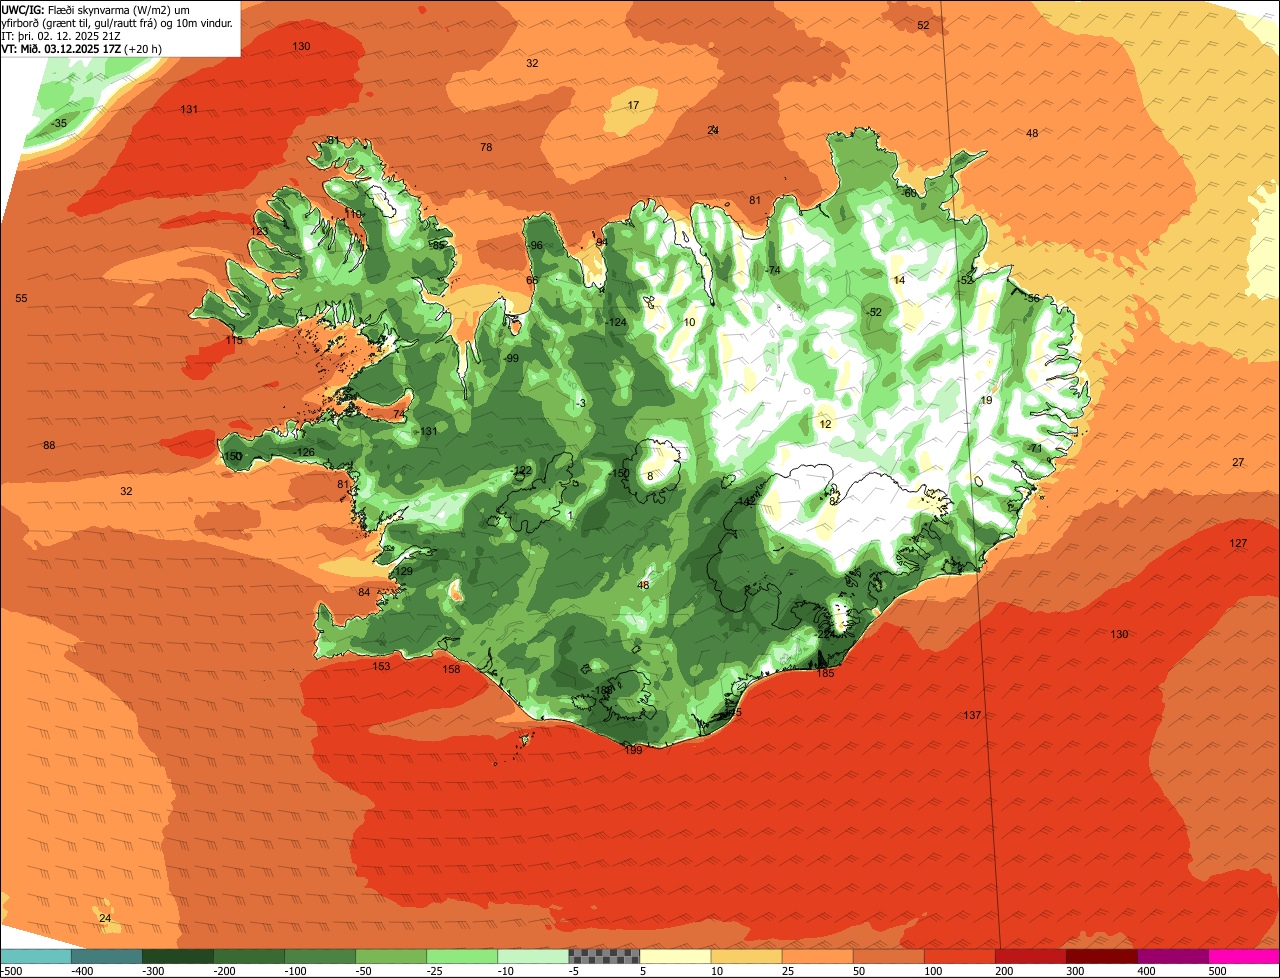This screenshot has height=978, width=1280.
Task: Click the sea value '158' off the southwest coast
Action: (x=452, y=669)
